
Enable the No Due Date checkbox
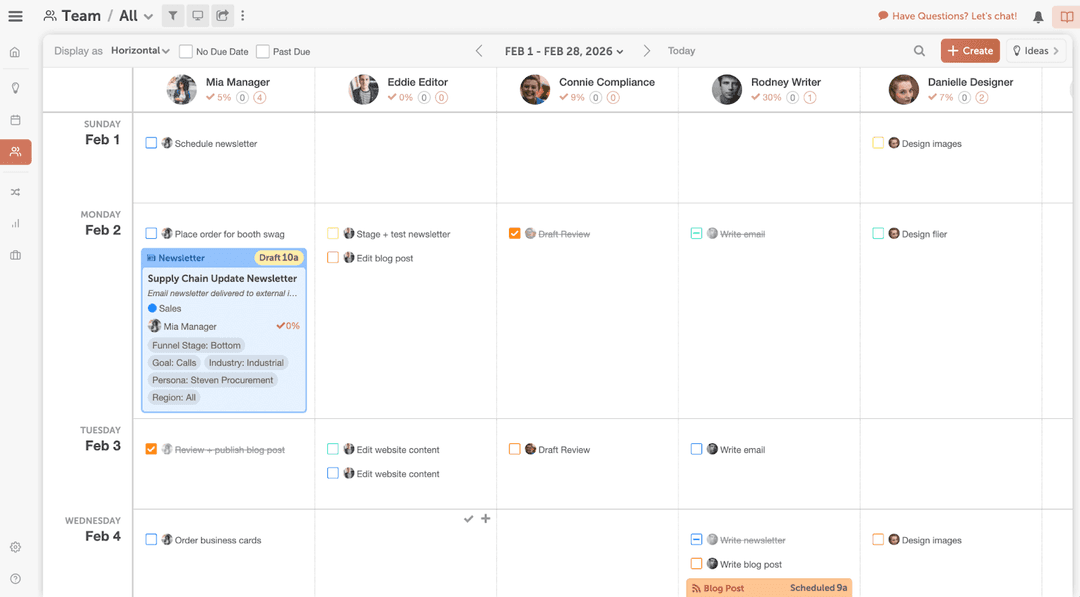pos(185,51)
